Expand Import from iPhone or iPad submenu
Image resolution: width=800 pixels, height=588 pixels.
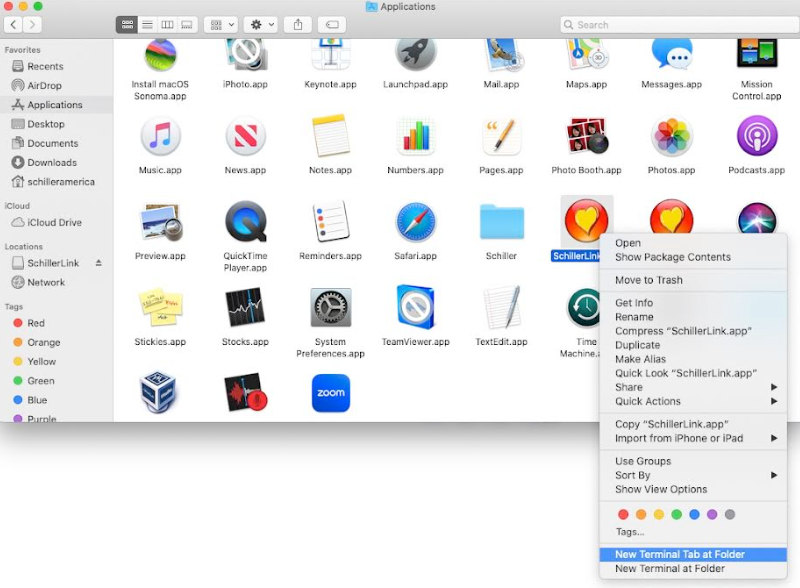tap(693, 438)
